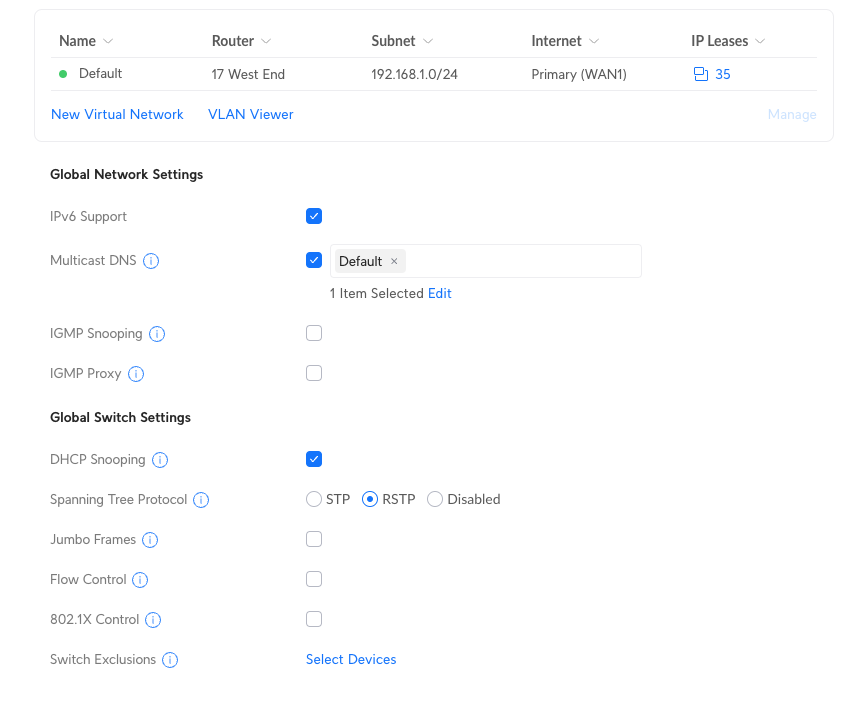
Task: Click New Virtual Network link
Action: click(117, 114)
